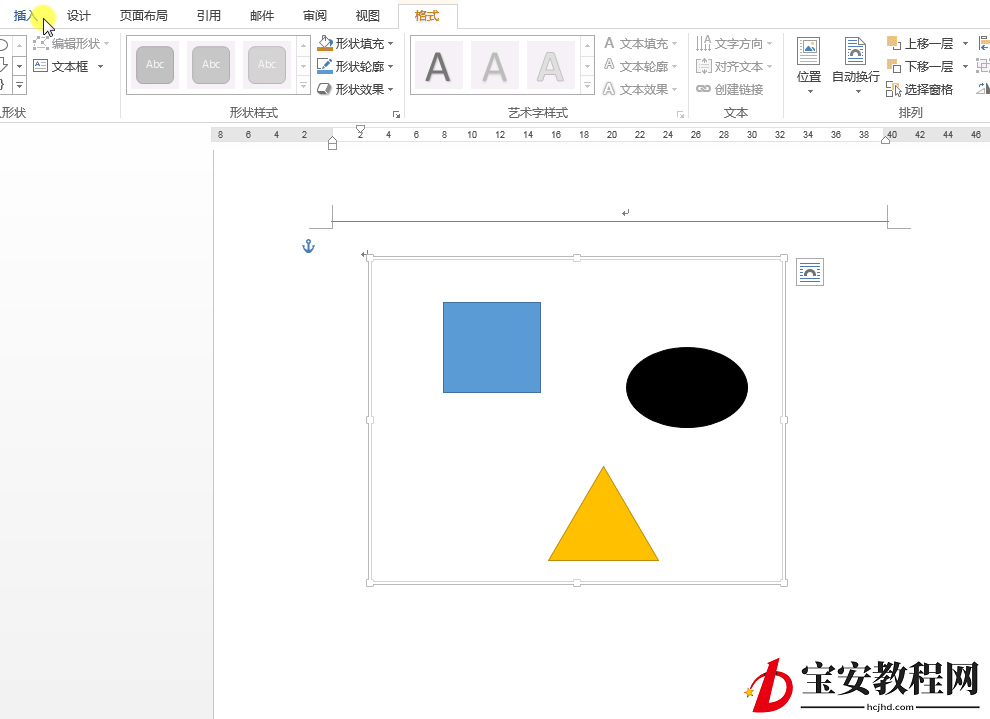Switch to the 审阅 tab

click(x=315, y=16)
